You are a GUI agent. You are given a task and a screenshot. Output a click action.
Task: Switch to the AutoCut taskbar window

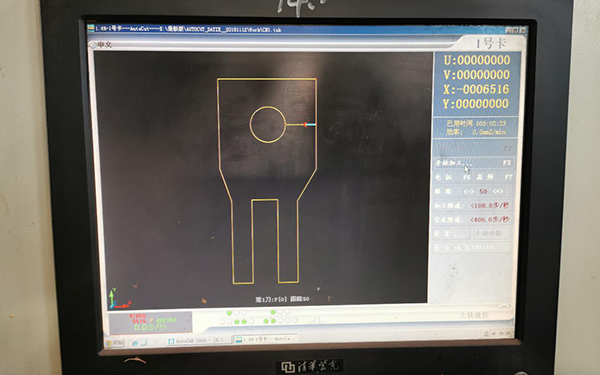(x=265, y=339)
